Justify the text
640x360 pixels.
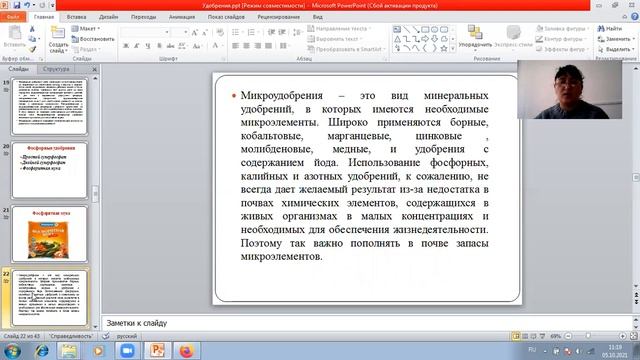point(268,46)
